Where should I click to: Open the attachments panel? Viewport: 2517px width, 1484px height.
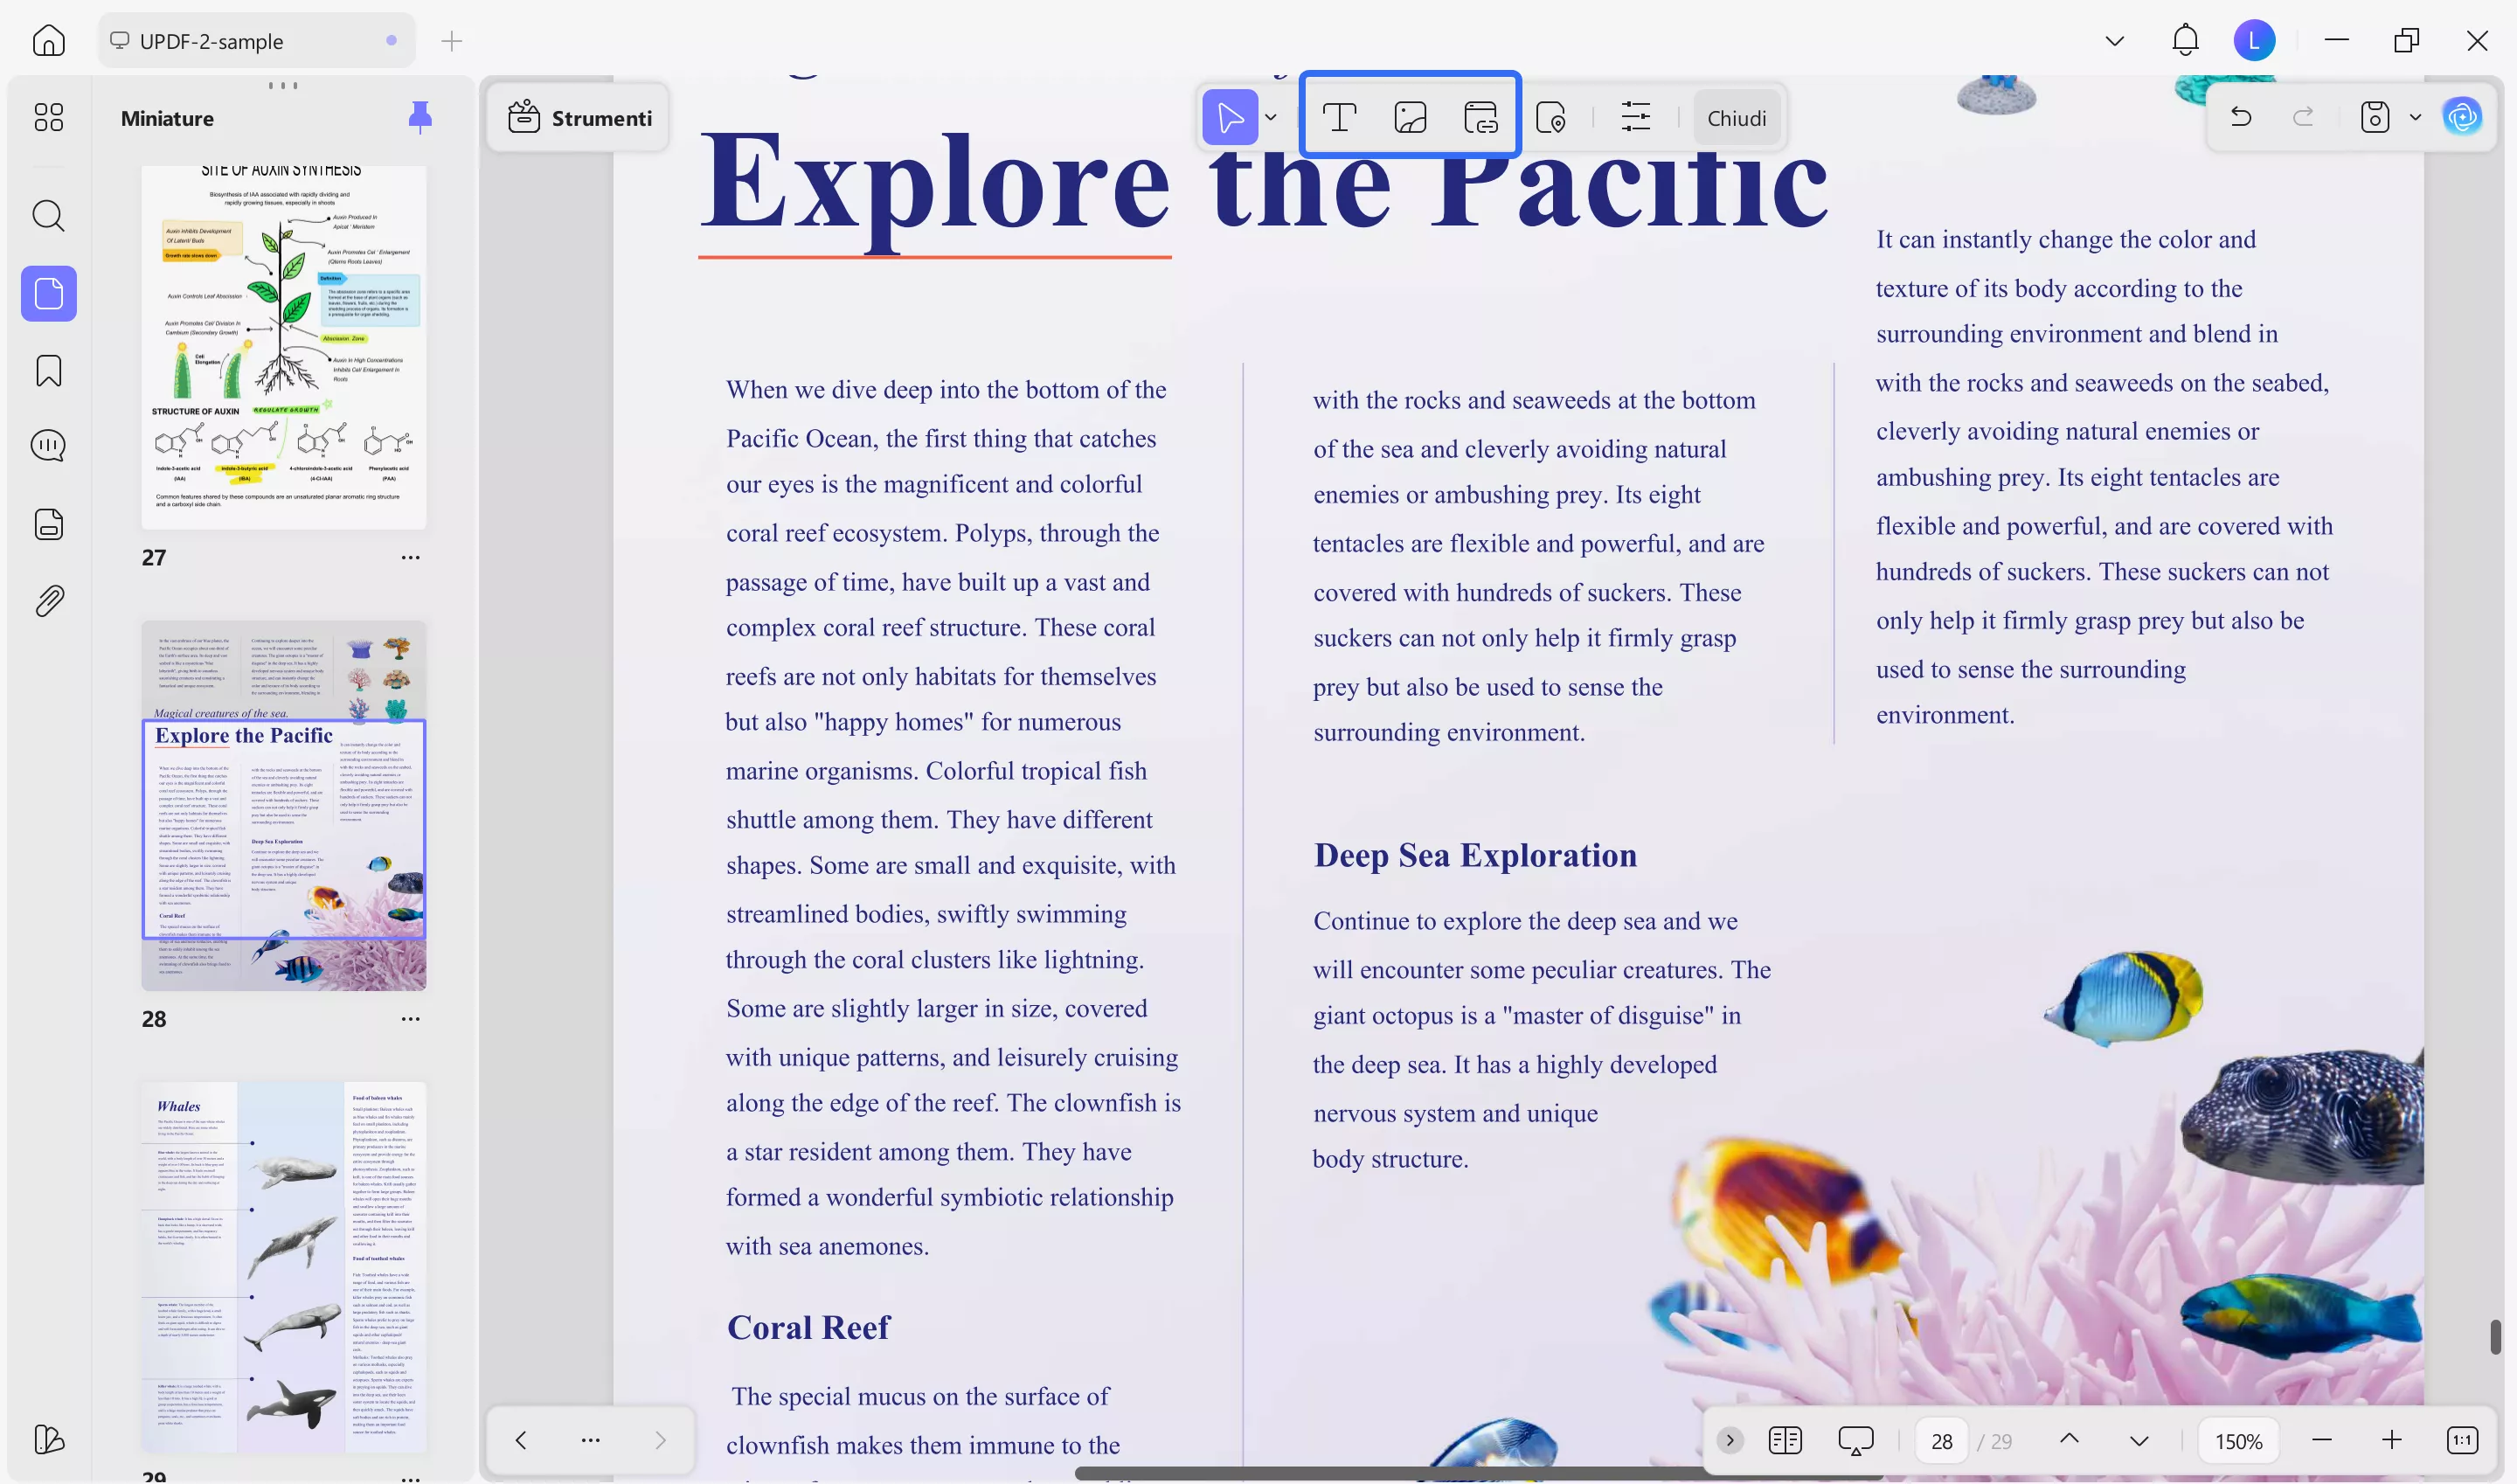[48, 600]
